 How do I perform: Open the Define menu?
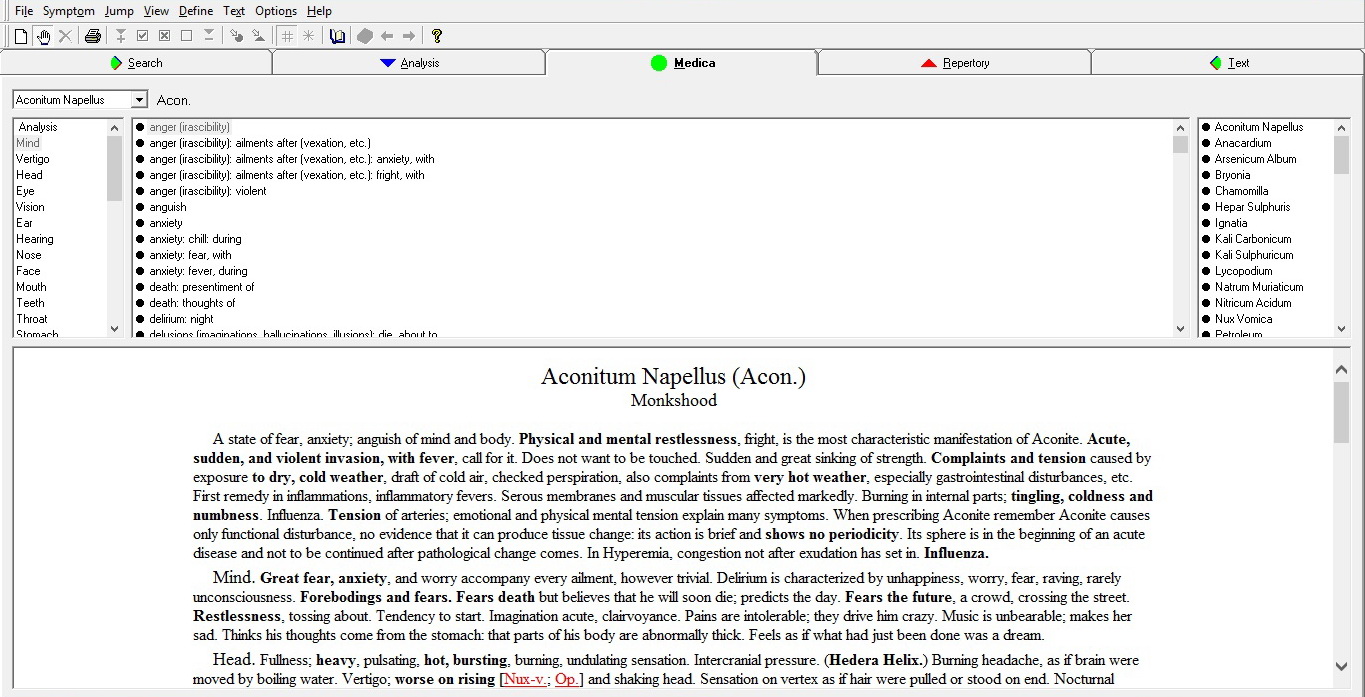point(196,11)
